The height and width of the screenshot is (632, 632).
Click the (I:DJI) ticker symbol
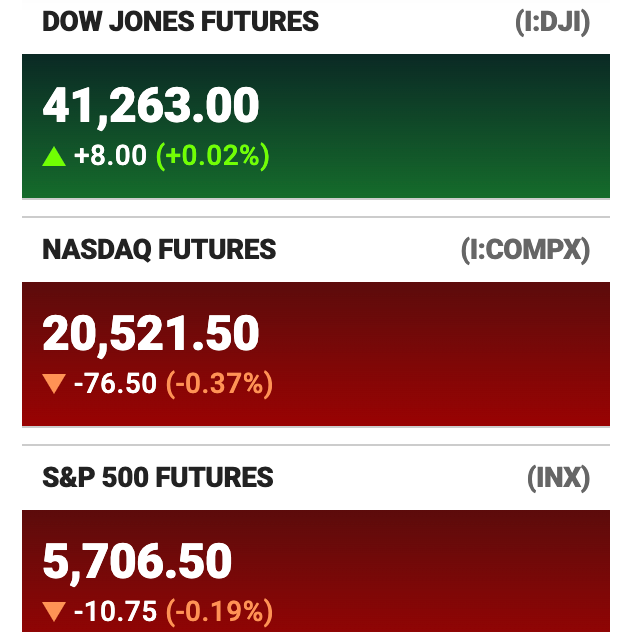tap(553, 22)
